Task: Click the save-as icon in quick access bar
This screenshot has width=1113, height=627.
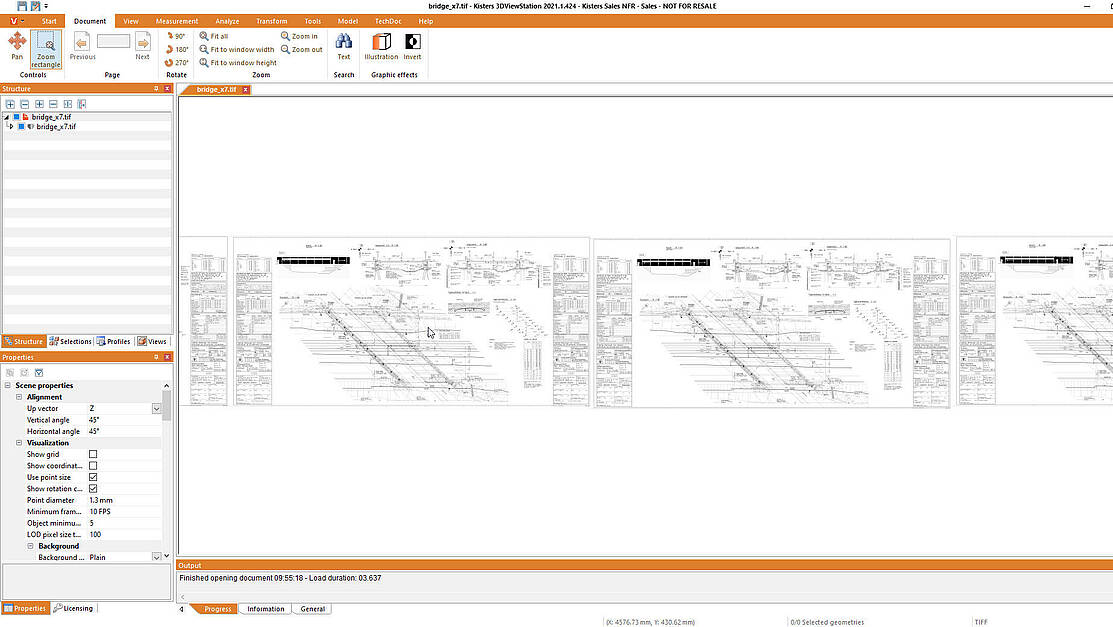Action: pyautogui.click(x=35, y=6)
